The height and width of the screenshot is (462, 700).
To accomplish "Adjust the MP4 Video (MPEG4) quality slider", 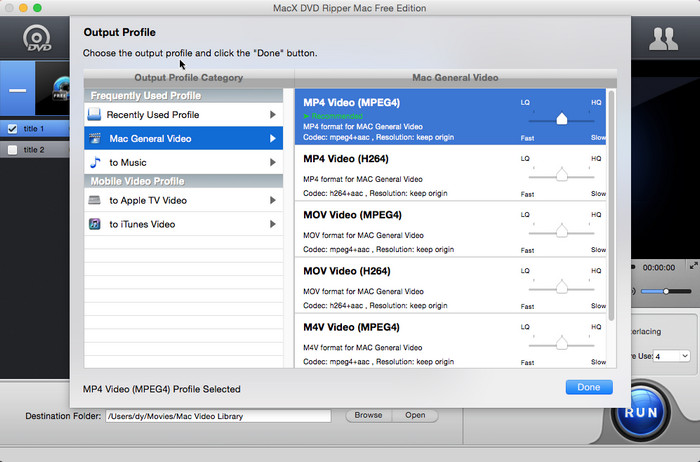I will point(562,119).
